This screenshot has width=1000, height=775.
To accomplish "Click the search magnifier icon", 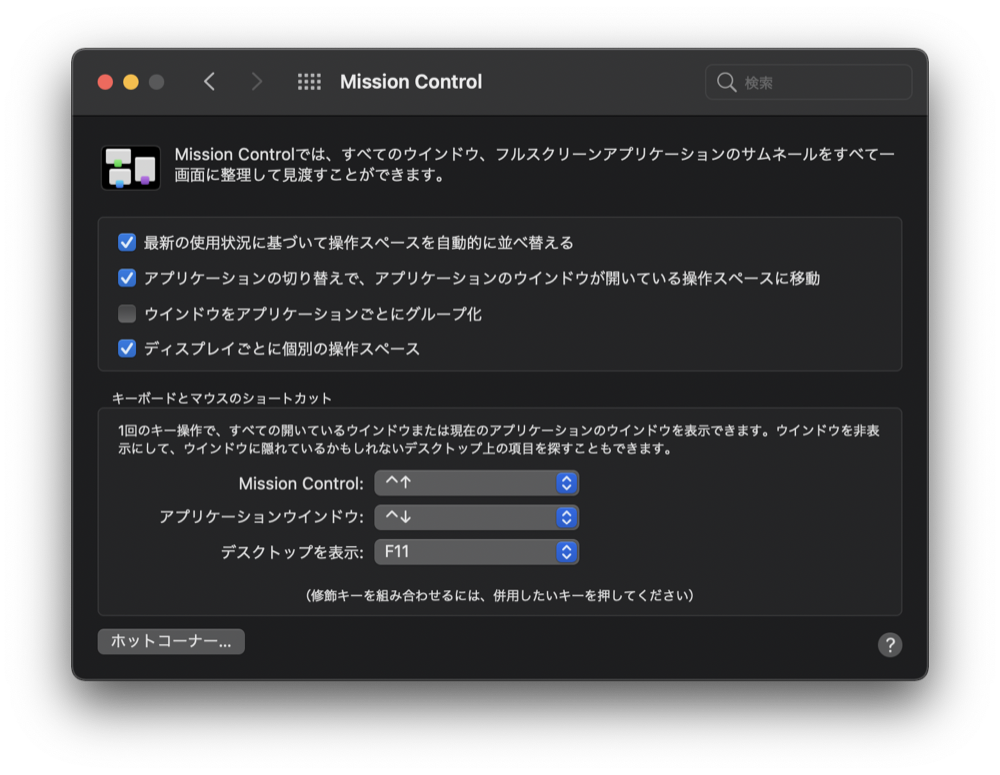I will point(726,82).
